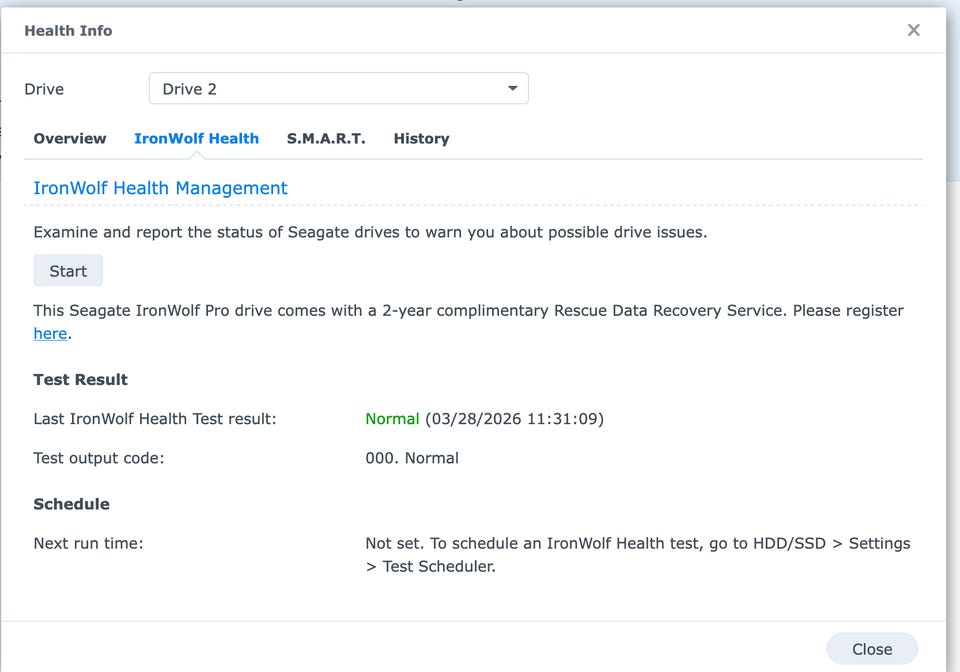
Task: Click the Close button at bottom
Action: 872,649
